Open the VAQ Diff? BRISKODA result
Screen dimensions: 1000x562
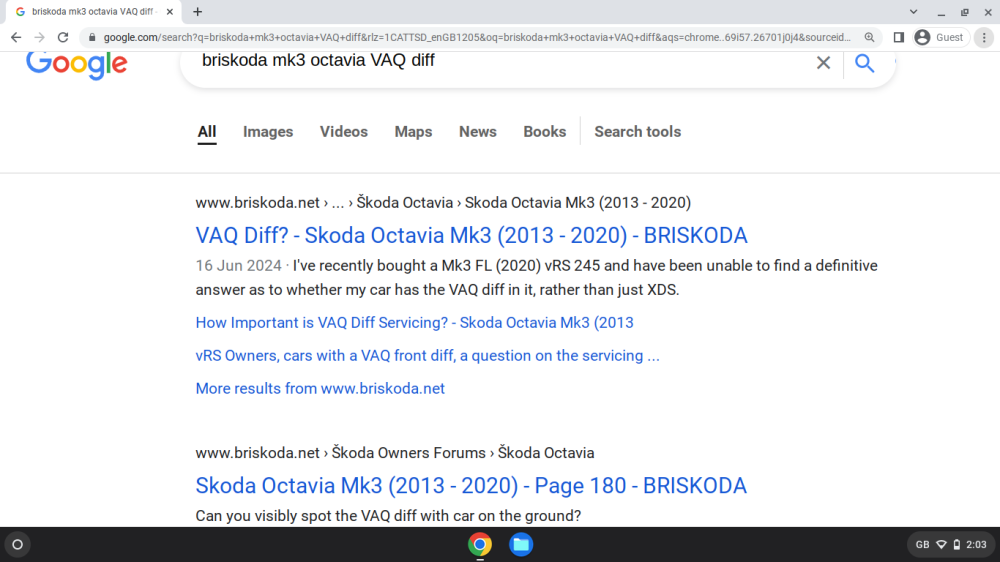[x=471, y=235]
